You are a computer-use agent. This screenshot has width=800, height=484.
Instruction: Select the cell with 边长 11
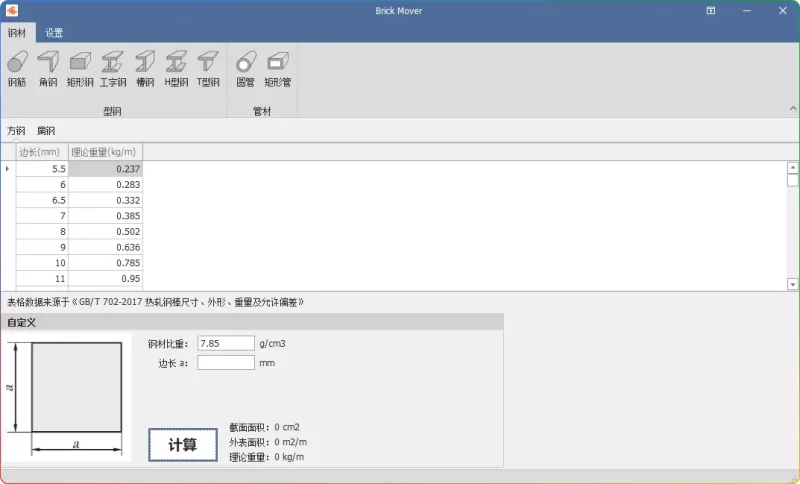point(42,278)
